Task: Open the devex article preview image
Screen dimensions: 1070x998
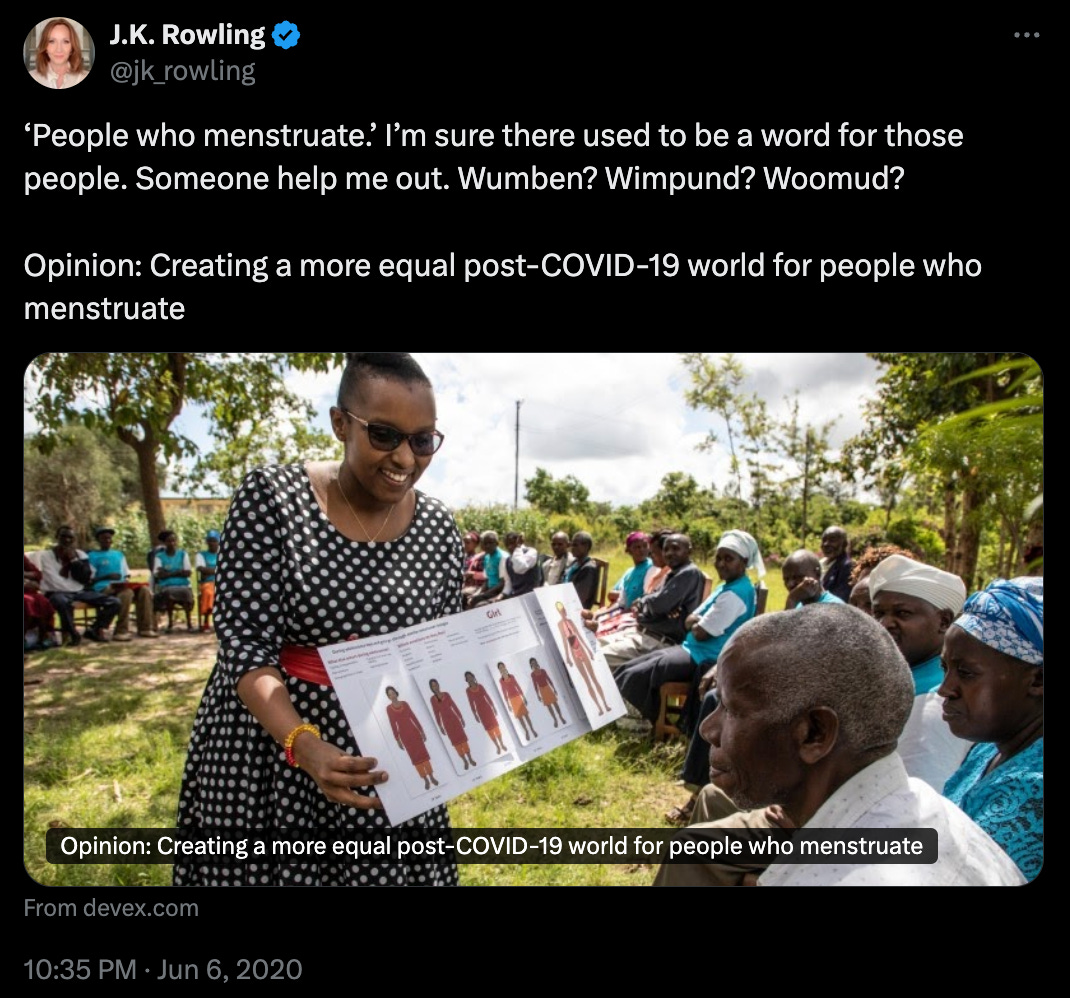Action: (x=534, y=619)
